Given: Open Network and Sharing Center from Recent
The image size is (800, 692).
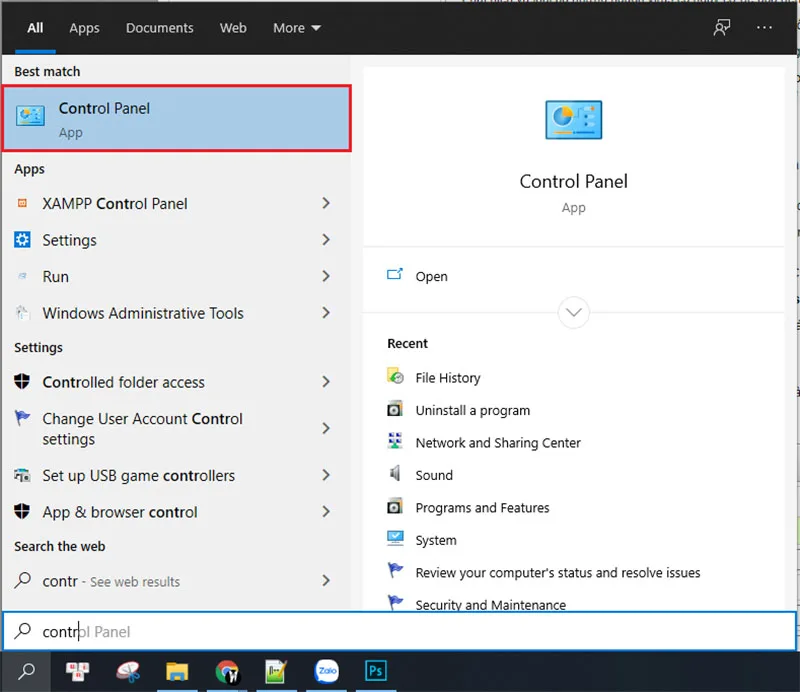Looking at the screenshot, I should click(x=498, y=442).
